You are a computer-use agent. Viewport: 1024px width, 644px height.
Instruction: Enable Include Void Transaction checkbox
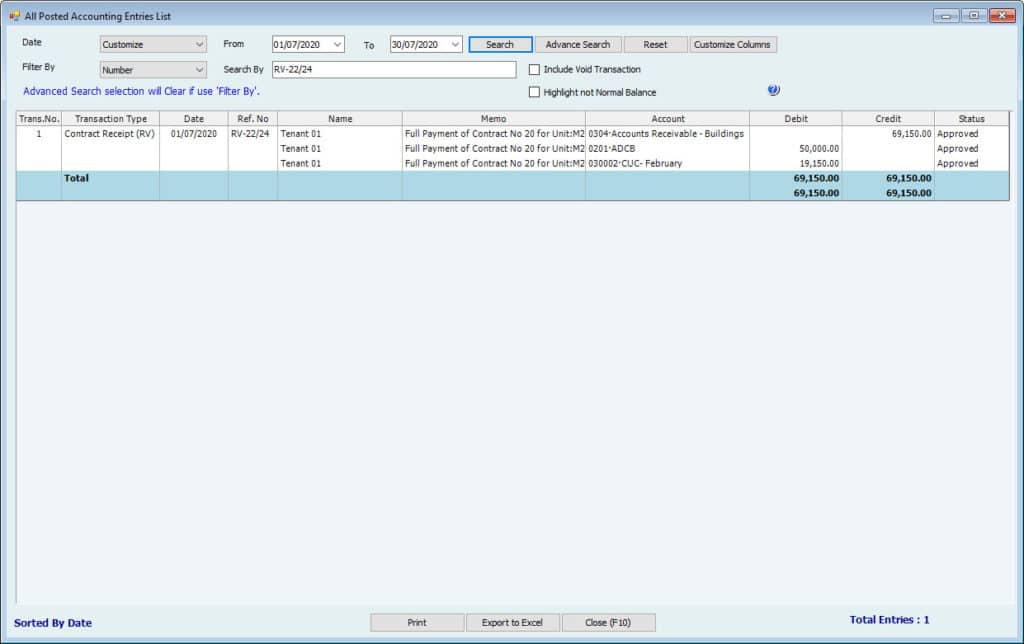click(534, 70)
